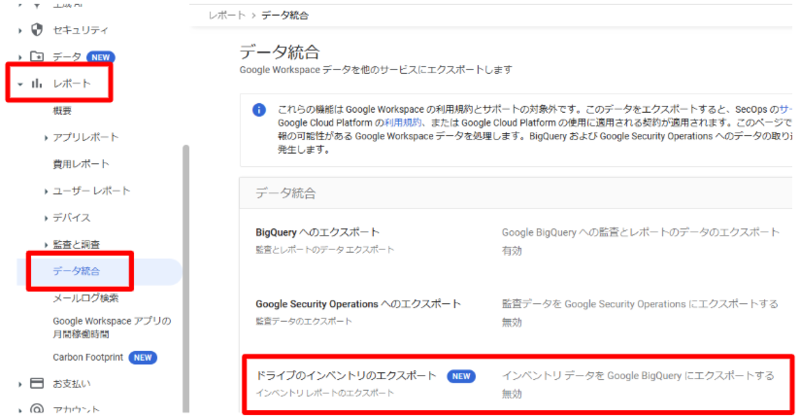This screenshot has height=416, width=800.
Task: Click the Security shield icon
Action: pos(37,30)
